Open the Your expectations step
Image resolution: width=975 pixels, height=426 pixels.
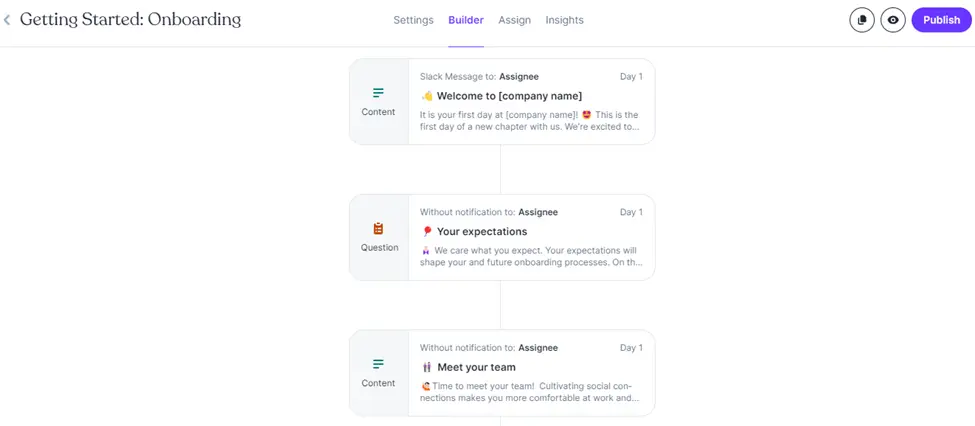[502, 238]
